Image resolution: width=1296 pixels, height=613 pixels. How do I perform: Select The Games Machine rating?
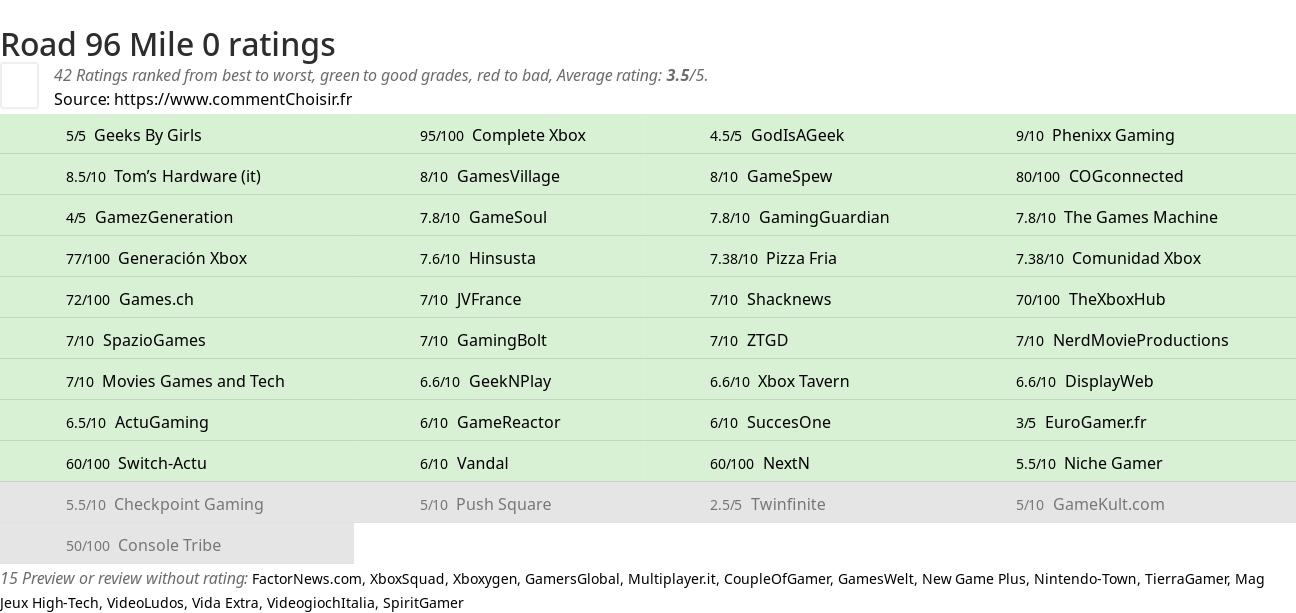pyautogui.click(x=1141, y=217)
